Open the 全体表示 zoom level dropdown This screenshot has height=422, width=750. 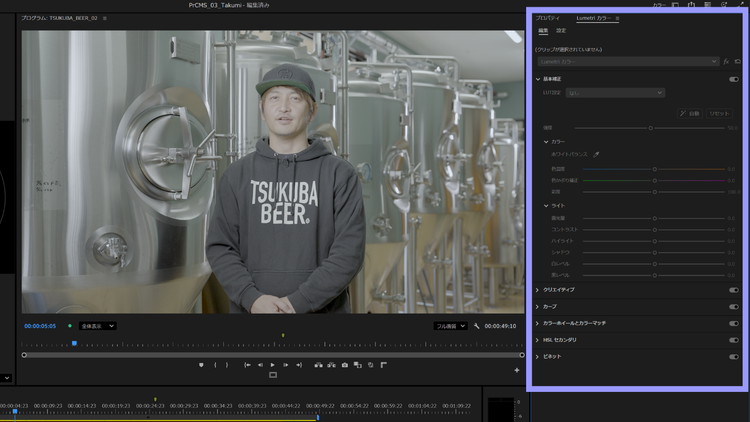point(98,326)
